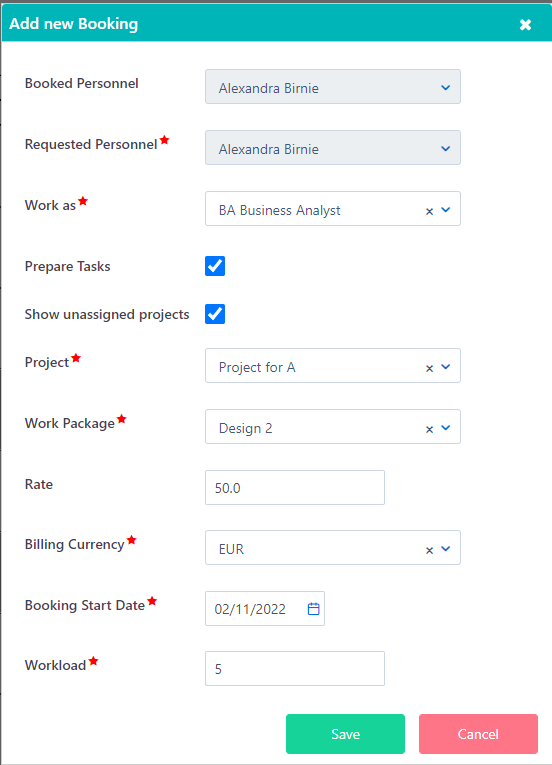Image resolution: width=552 pixels, height=765 pixels.
Task: Click the Rate input field
Action: coord(295,487)
